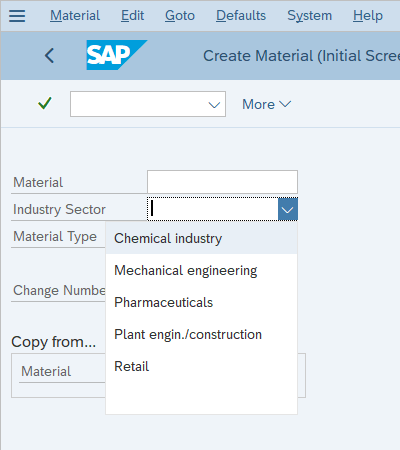Viewport: 400px width, 450px height.
Task: Open the Edit menu
Action: click(x=132, y=15)
